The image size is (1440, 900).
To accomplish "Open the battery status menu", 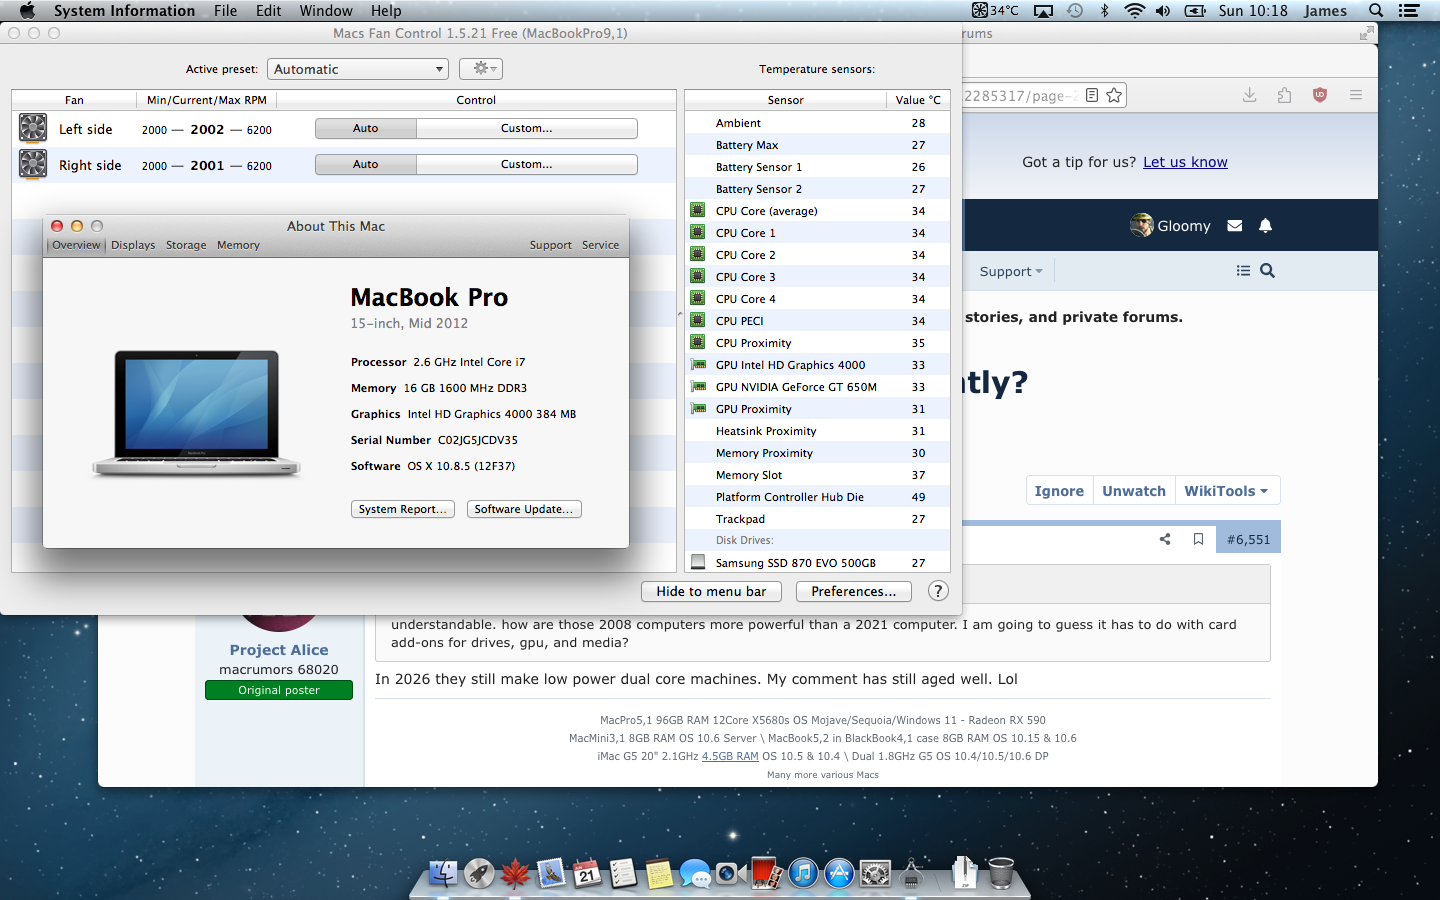I will click(x=1195, y=10).
